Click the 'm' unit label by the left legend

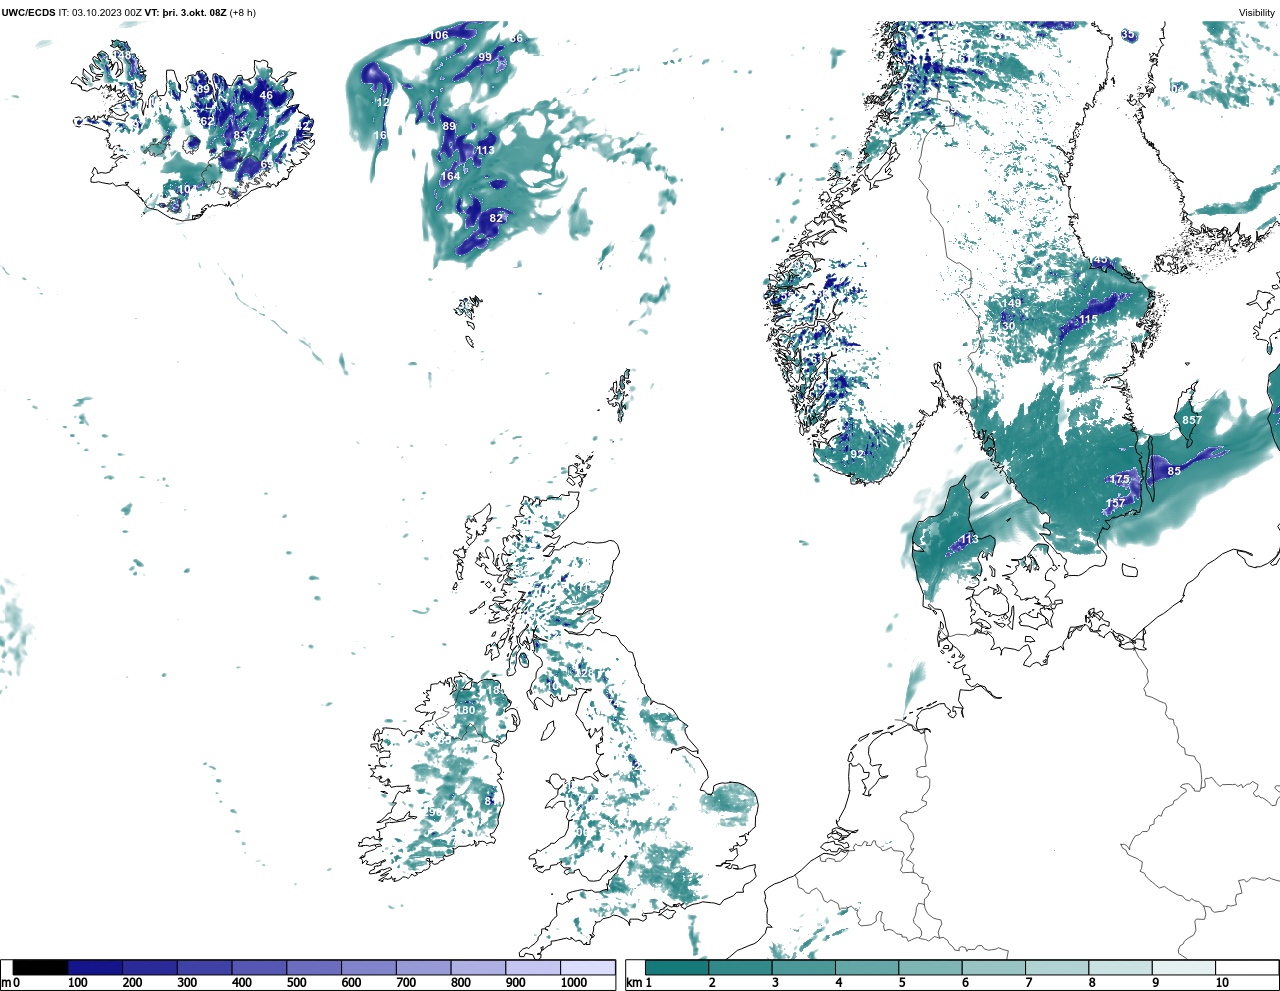(6, 983)
